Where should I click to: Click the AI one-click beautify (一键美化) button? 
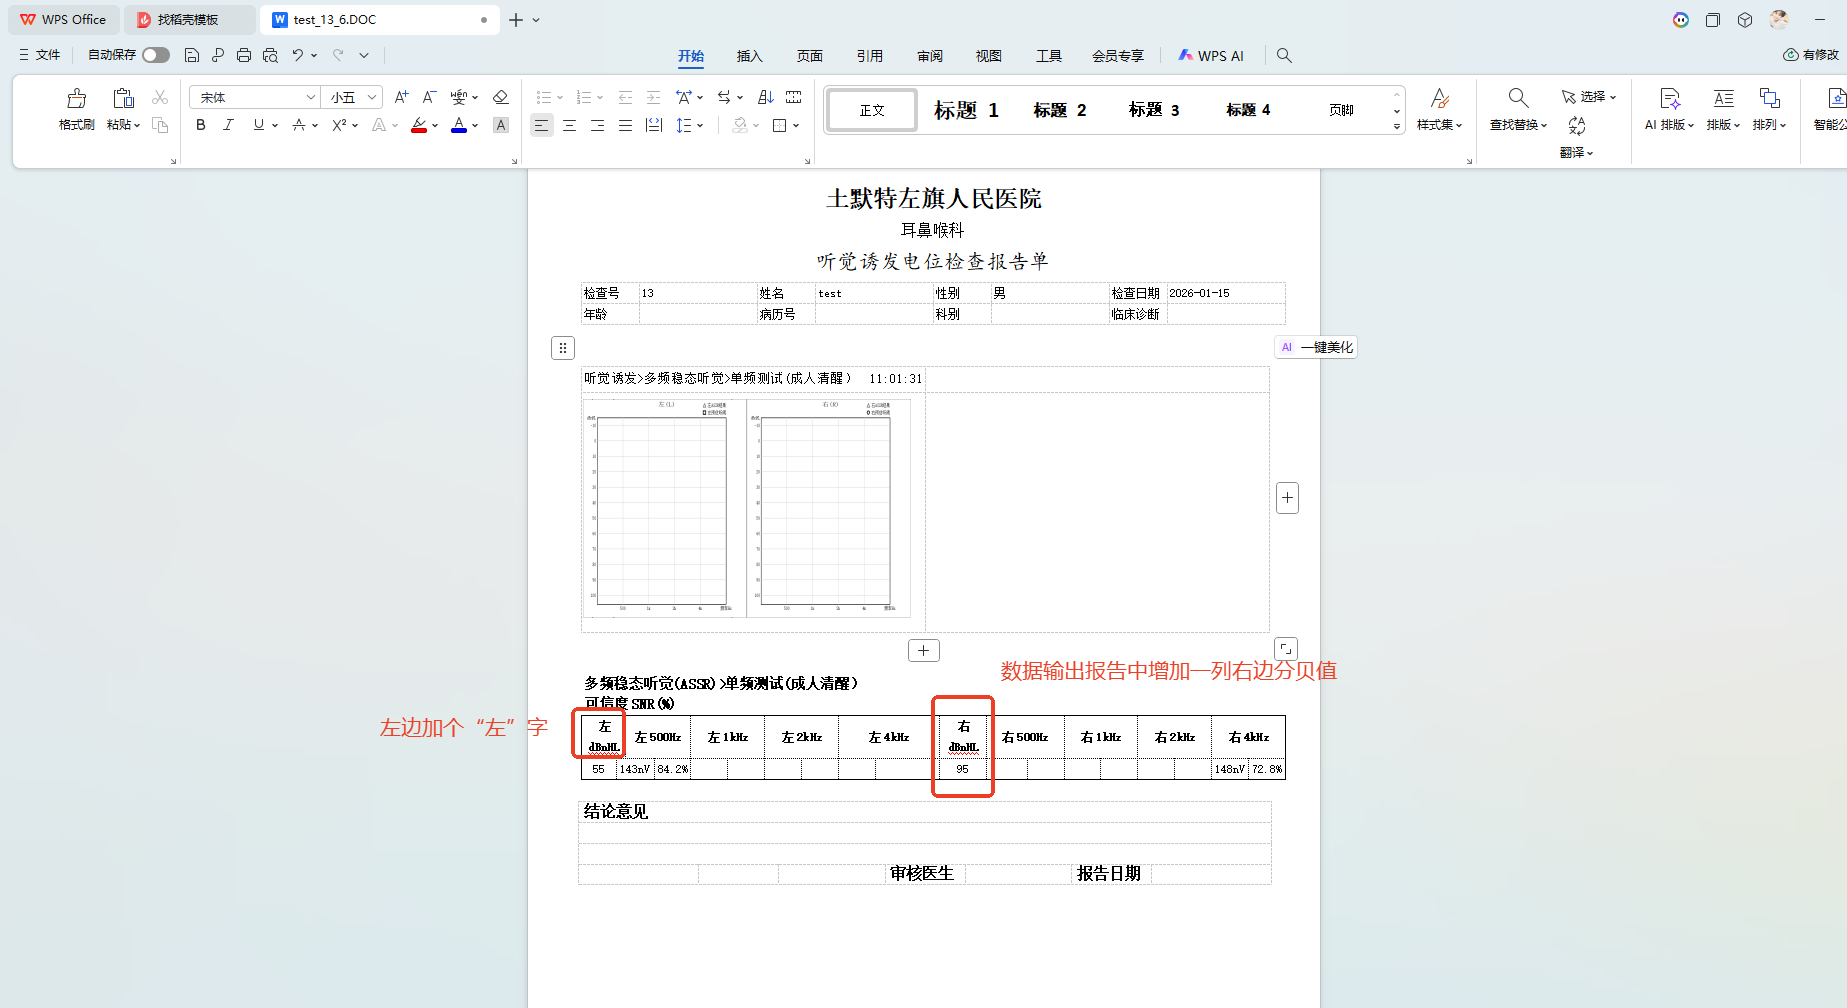(x=1317, y=347)
